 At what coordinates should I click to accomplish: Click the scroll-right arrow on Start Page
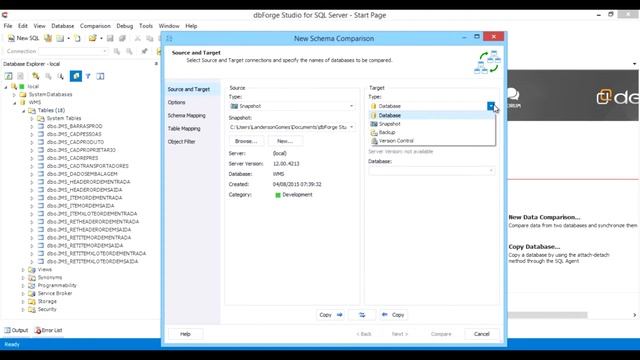634,315
